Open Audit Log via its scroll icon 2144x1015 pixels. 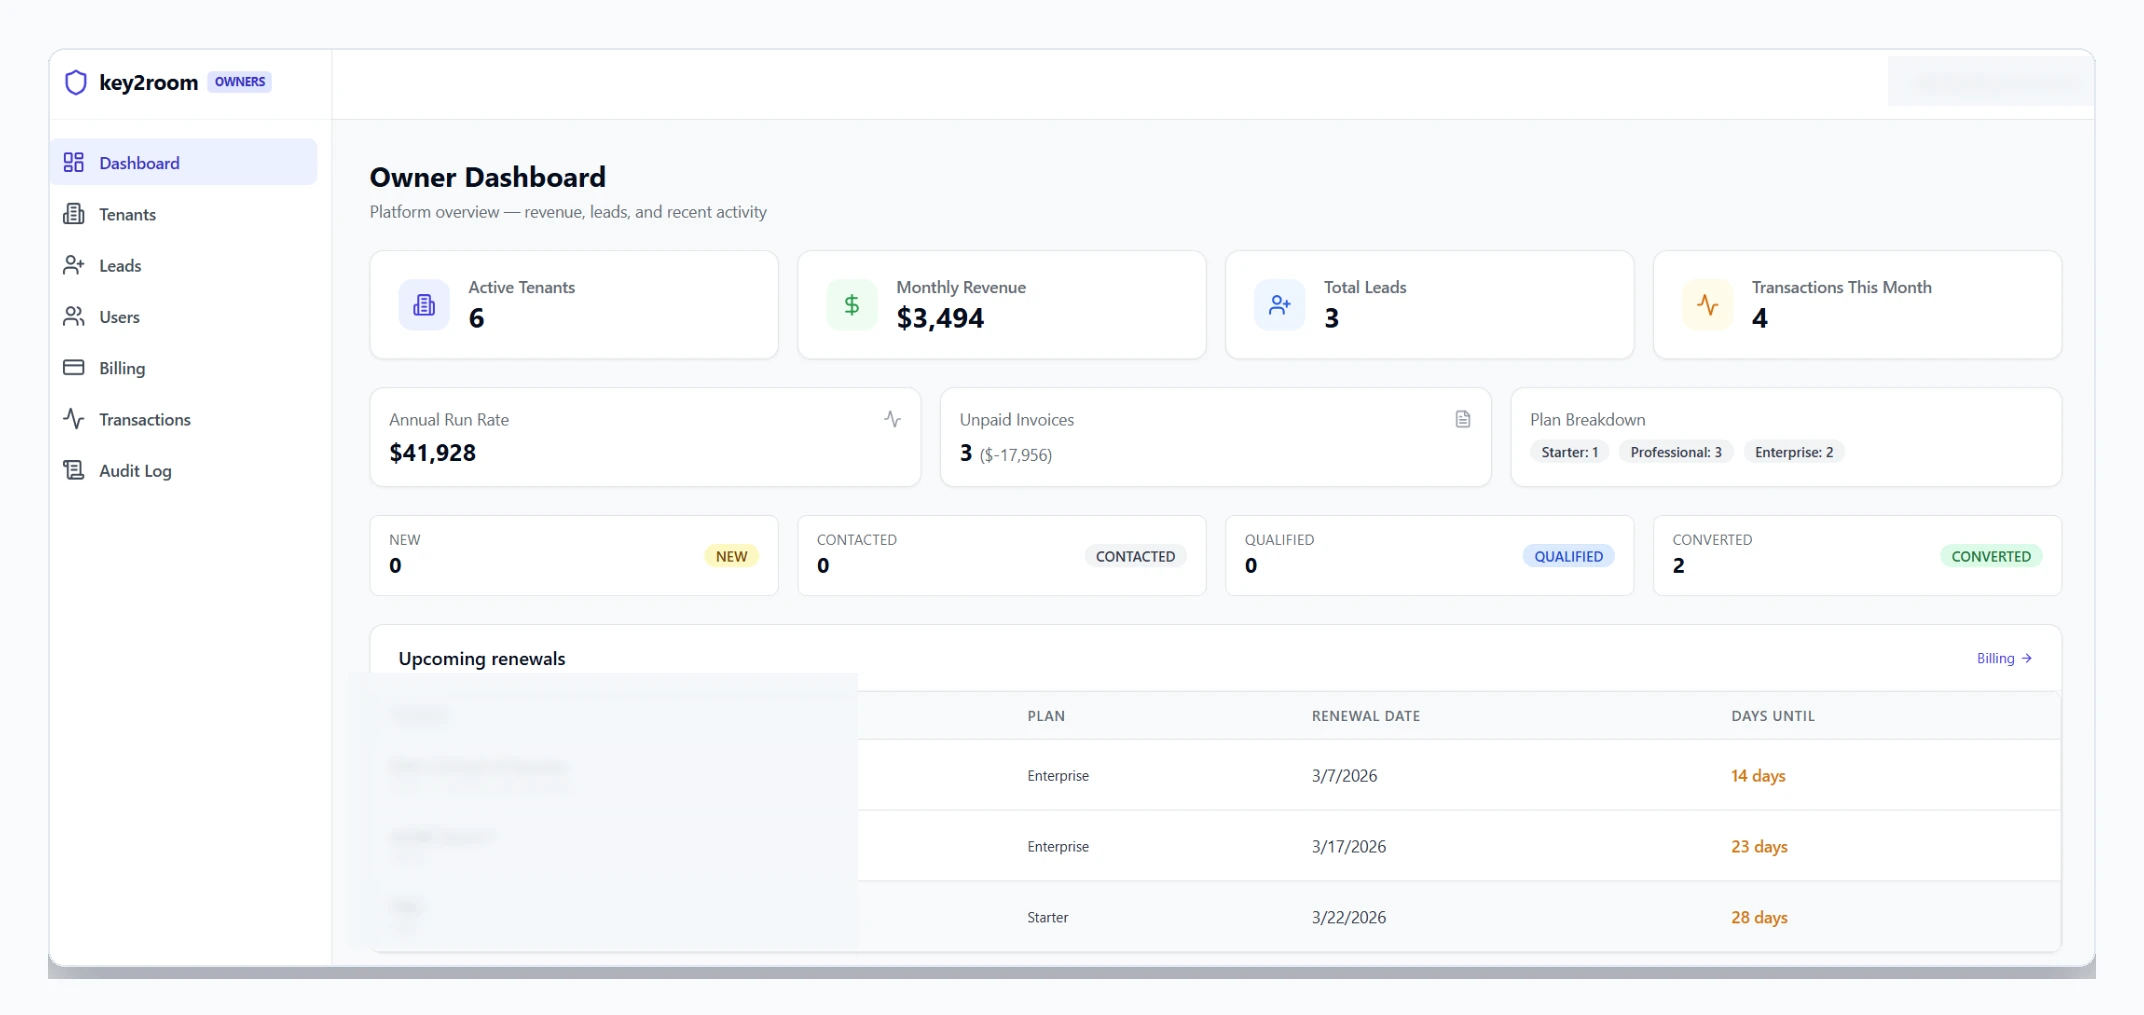73,470
